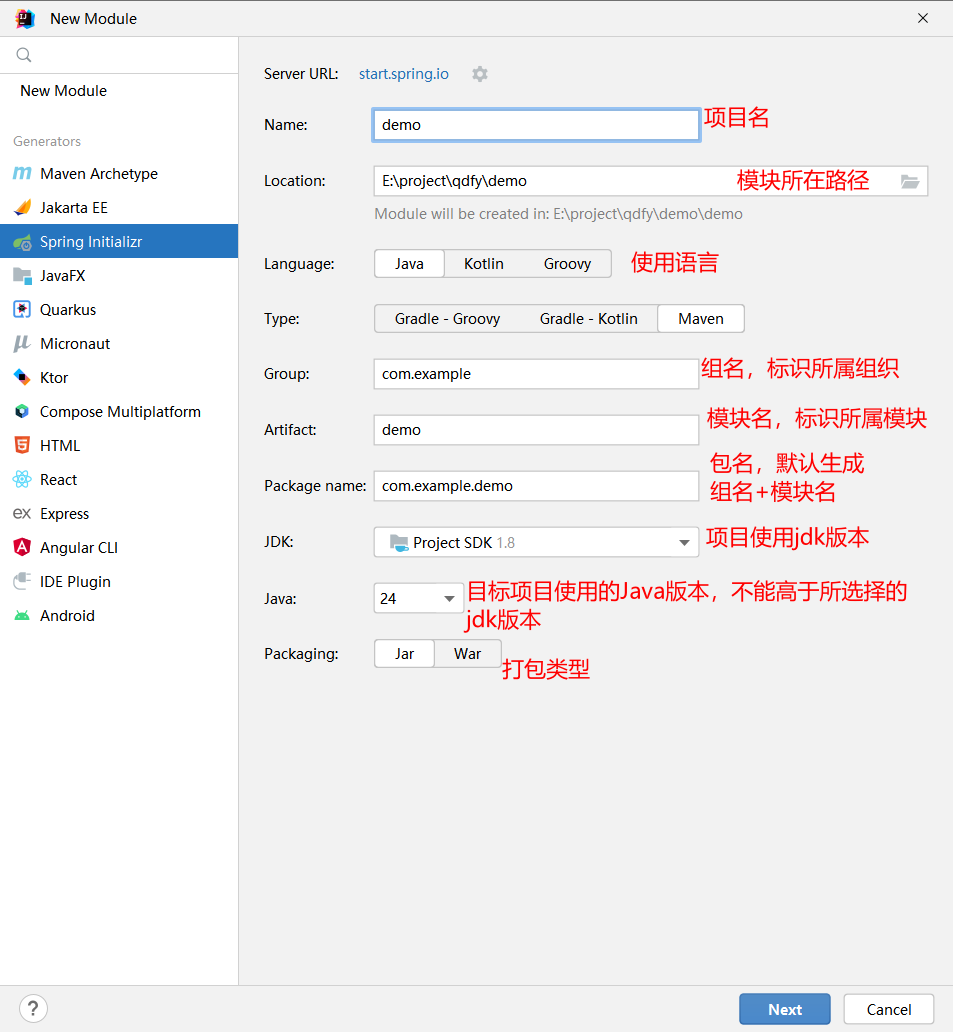This screenshot has height=1032, width=953.
Task: Select Kotlin as the language
Action: 484,264
